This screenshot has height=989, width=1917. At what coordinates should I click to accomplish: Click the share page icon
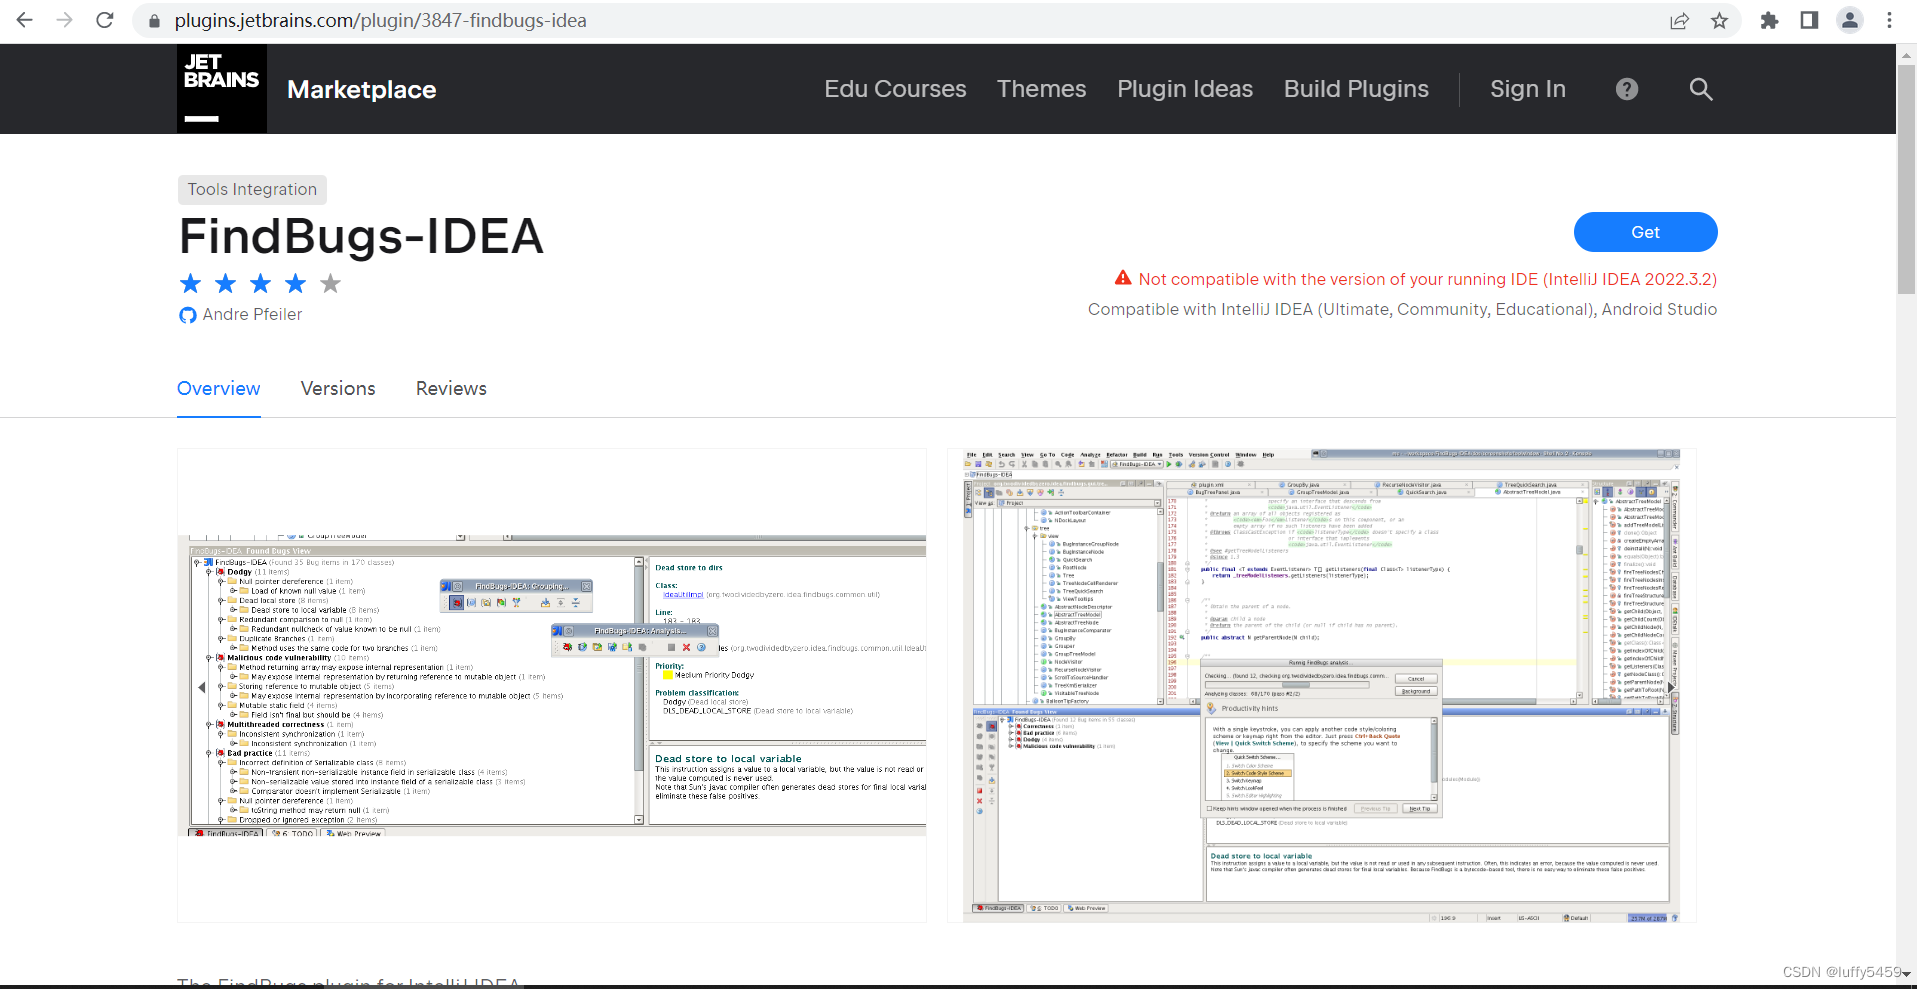1680,21
